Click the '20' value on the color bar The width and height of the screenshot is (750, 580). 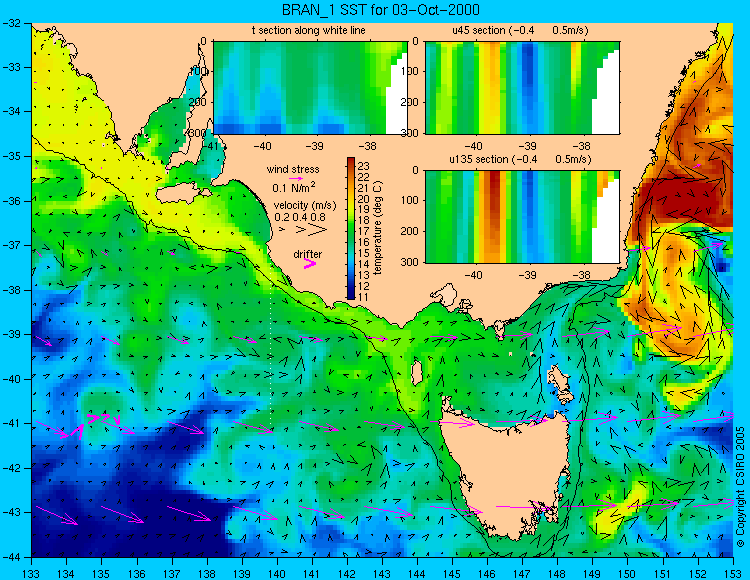coord(363,199)
